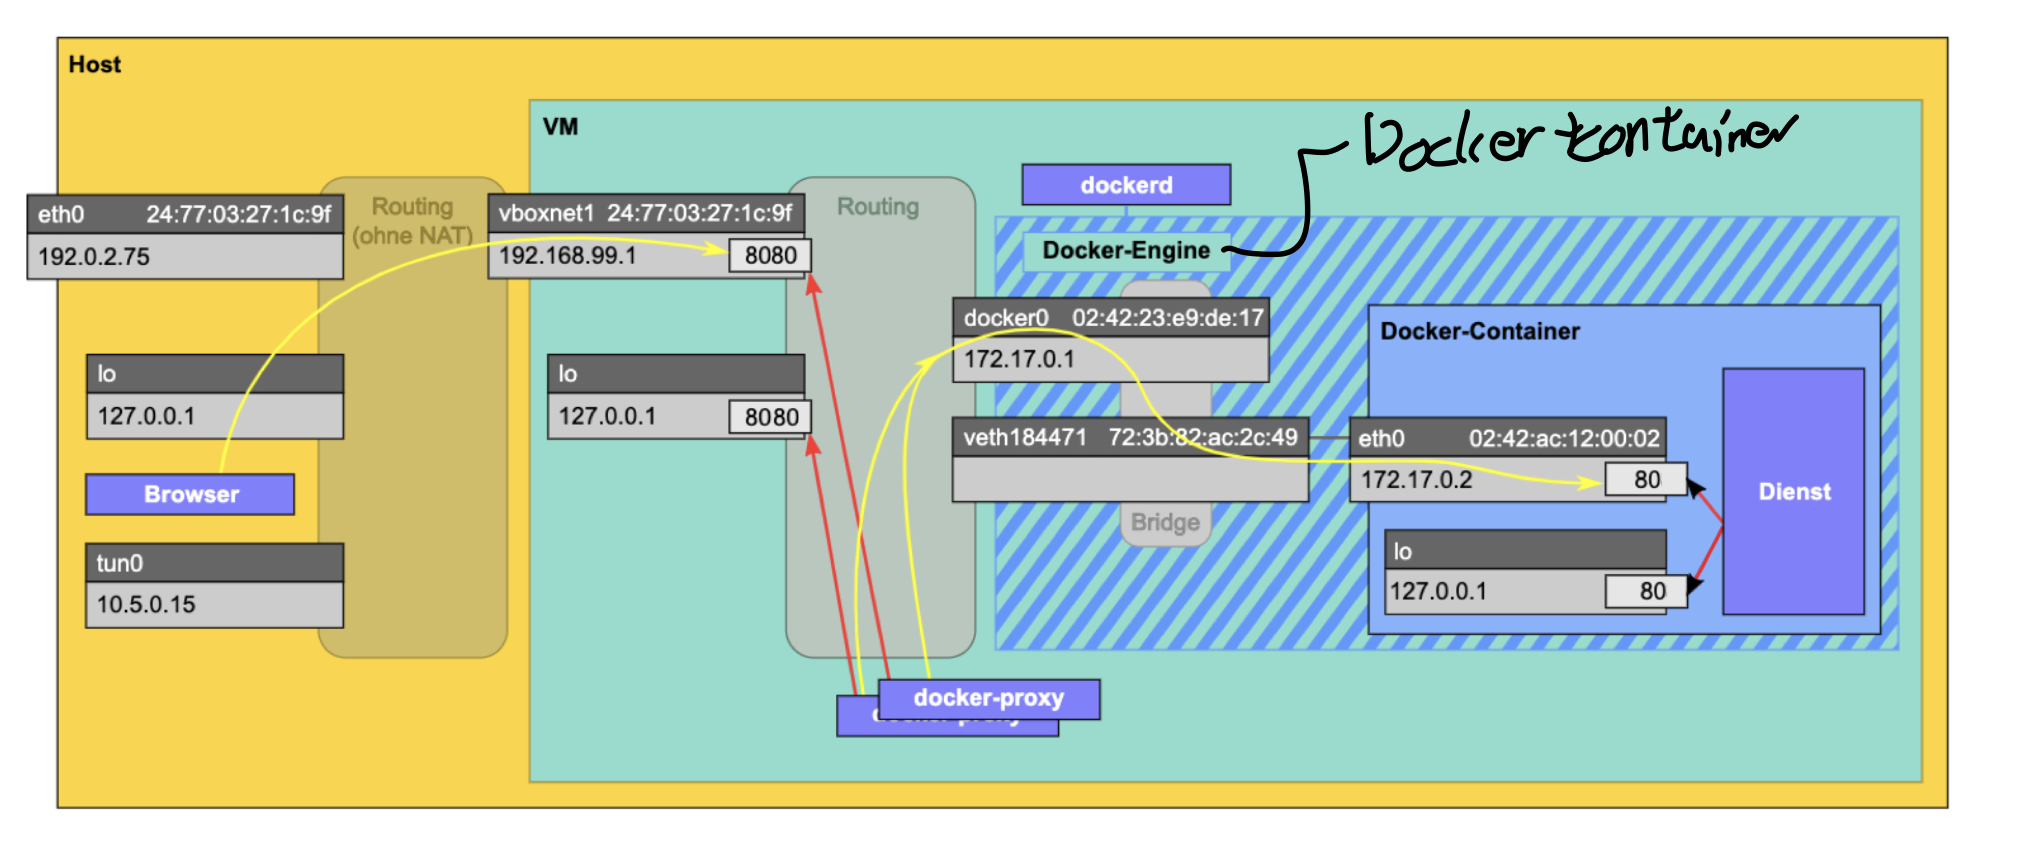2021x855 pixels.
Task: Click the Host title label
Action: [x=94, y=65]
